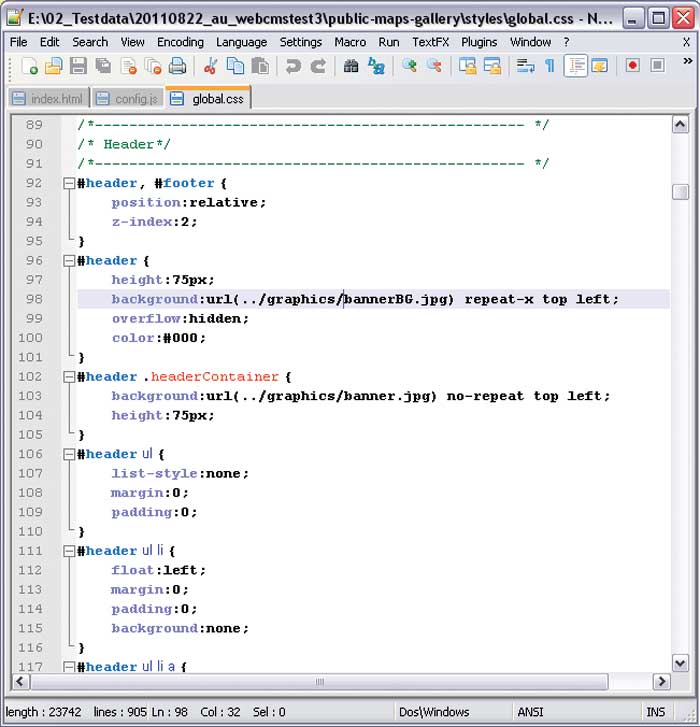700x727 pixels.
Task: Click the user-defined language dialog icon
Action: click(599, 66)
